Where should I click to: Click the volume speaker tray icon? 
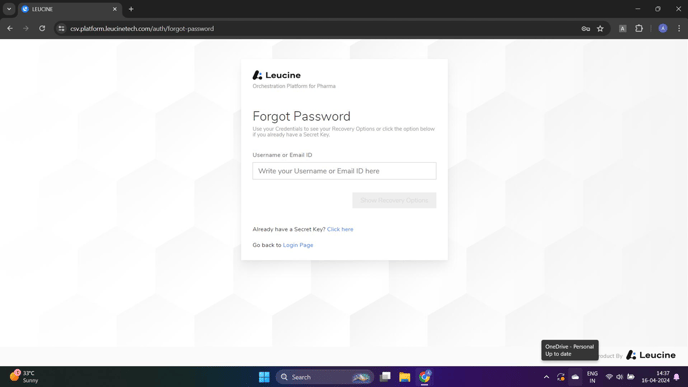[620, 377]
